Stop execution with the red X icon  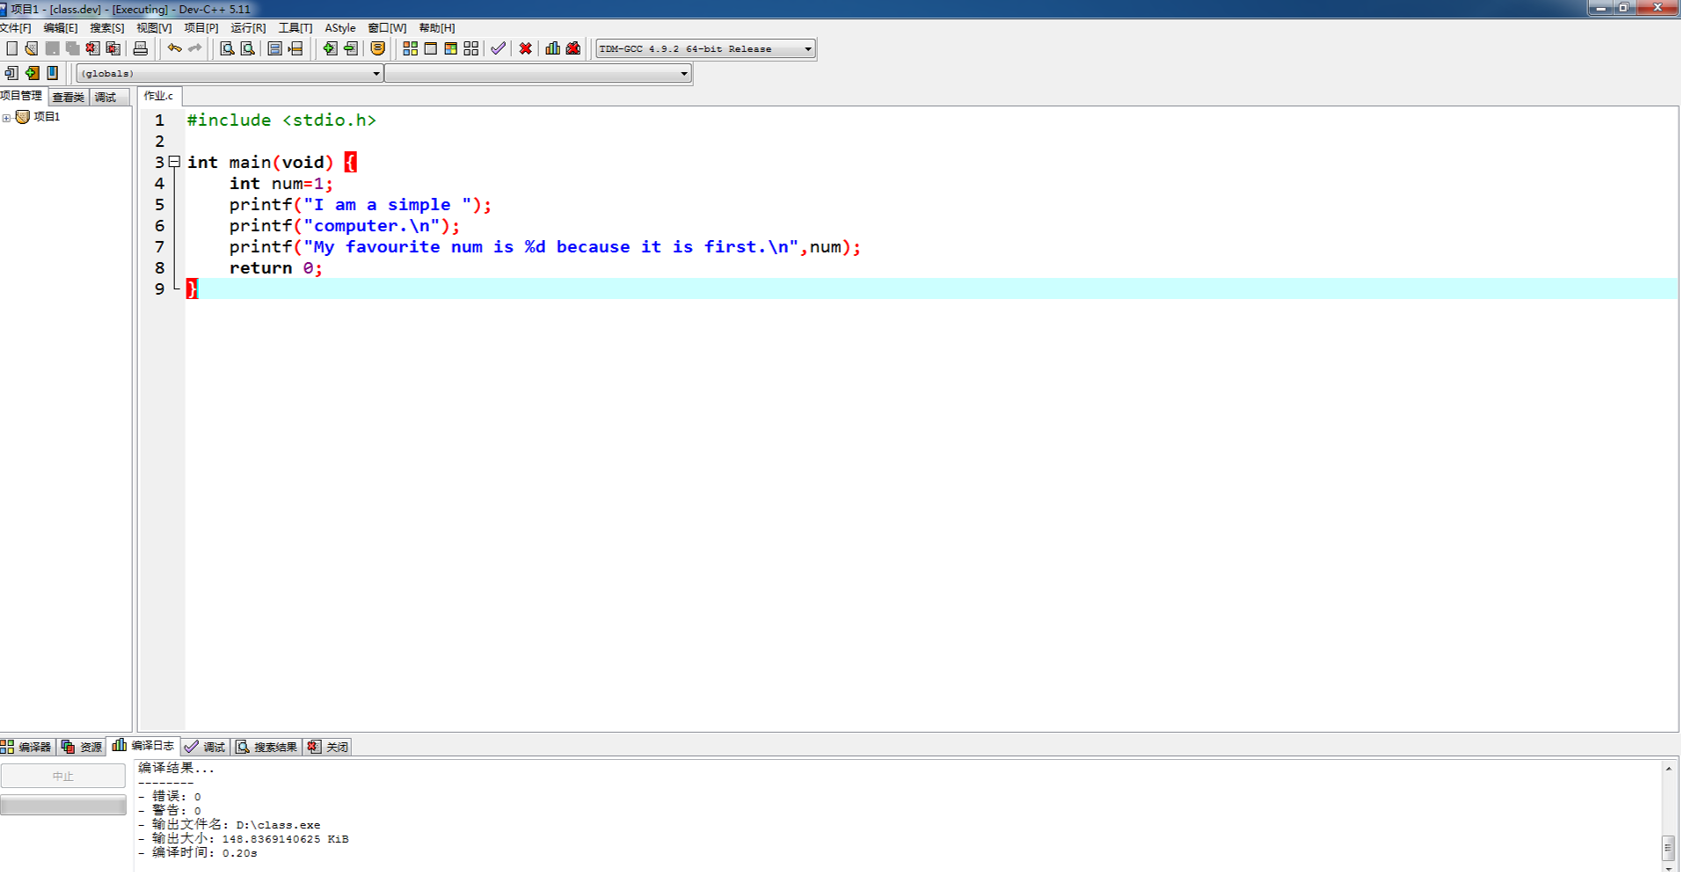coord(525,48)
